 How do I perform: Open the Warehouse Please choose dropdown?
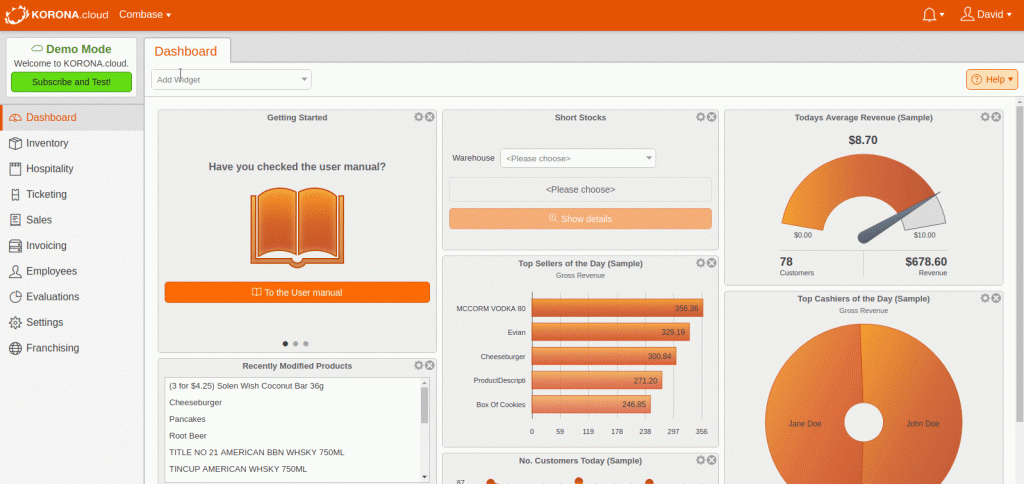point(578,158)
